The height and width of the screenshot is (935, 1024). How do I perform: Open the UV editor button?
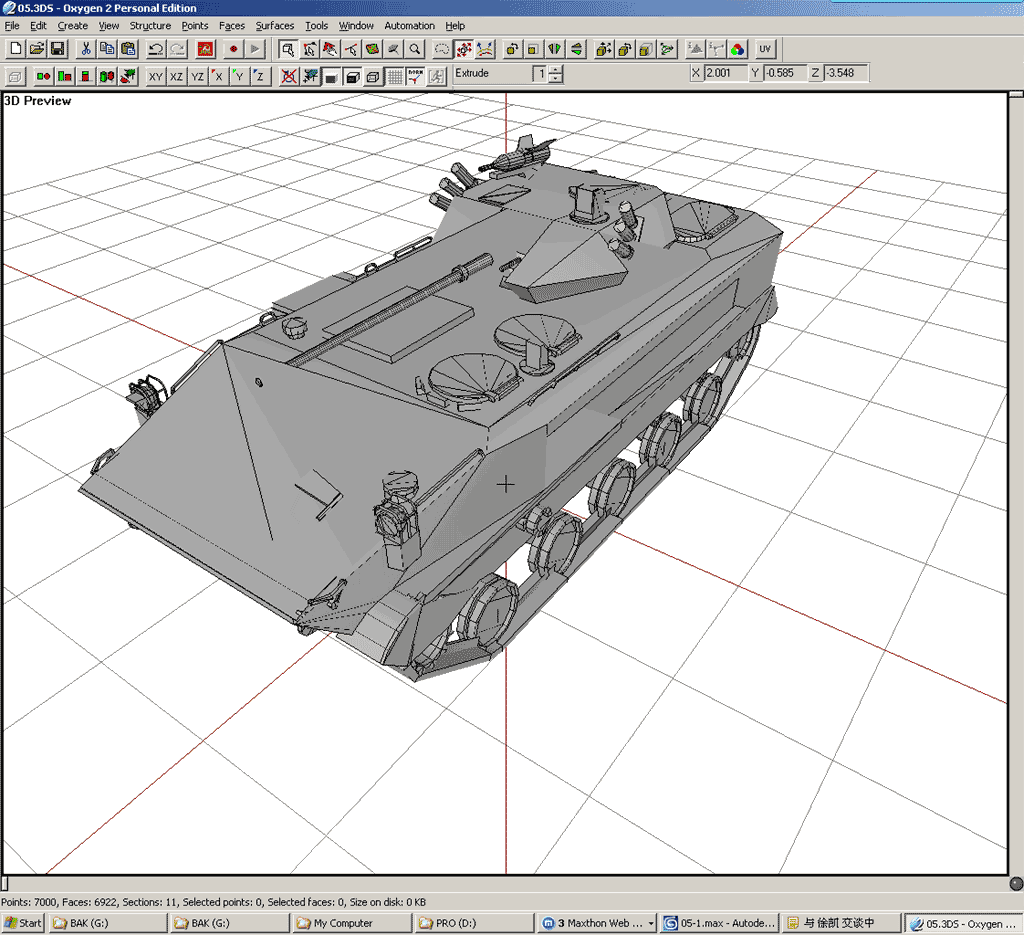[765, 48]
